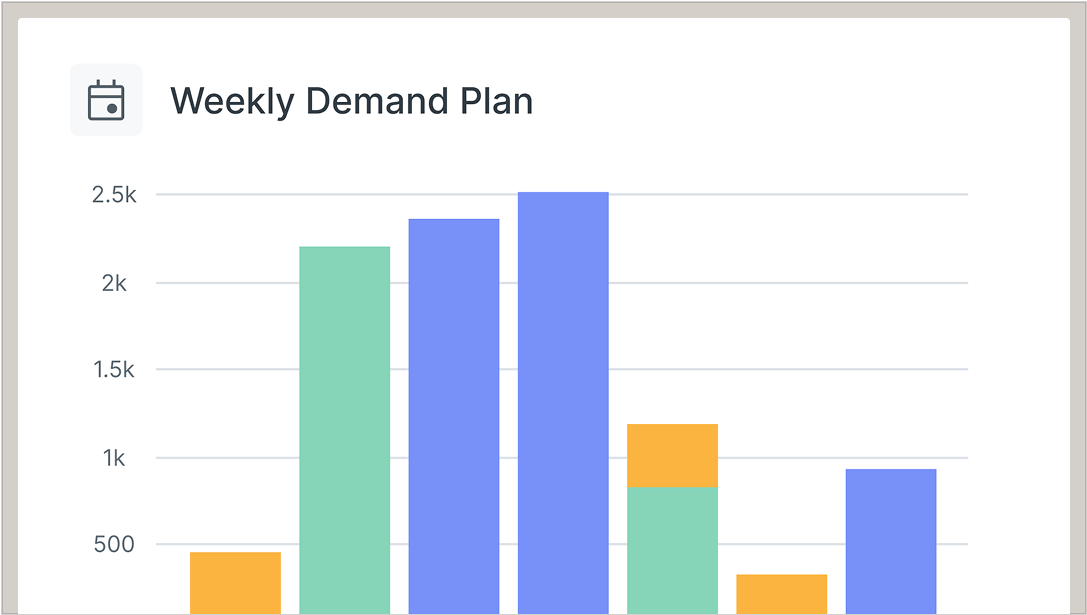Select the shortest orange bar
The height and width of the screenshot is (615, 1087).
tap(781, 593)
